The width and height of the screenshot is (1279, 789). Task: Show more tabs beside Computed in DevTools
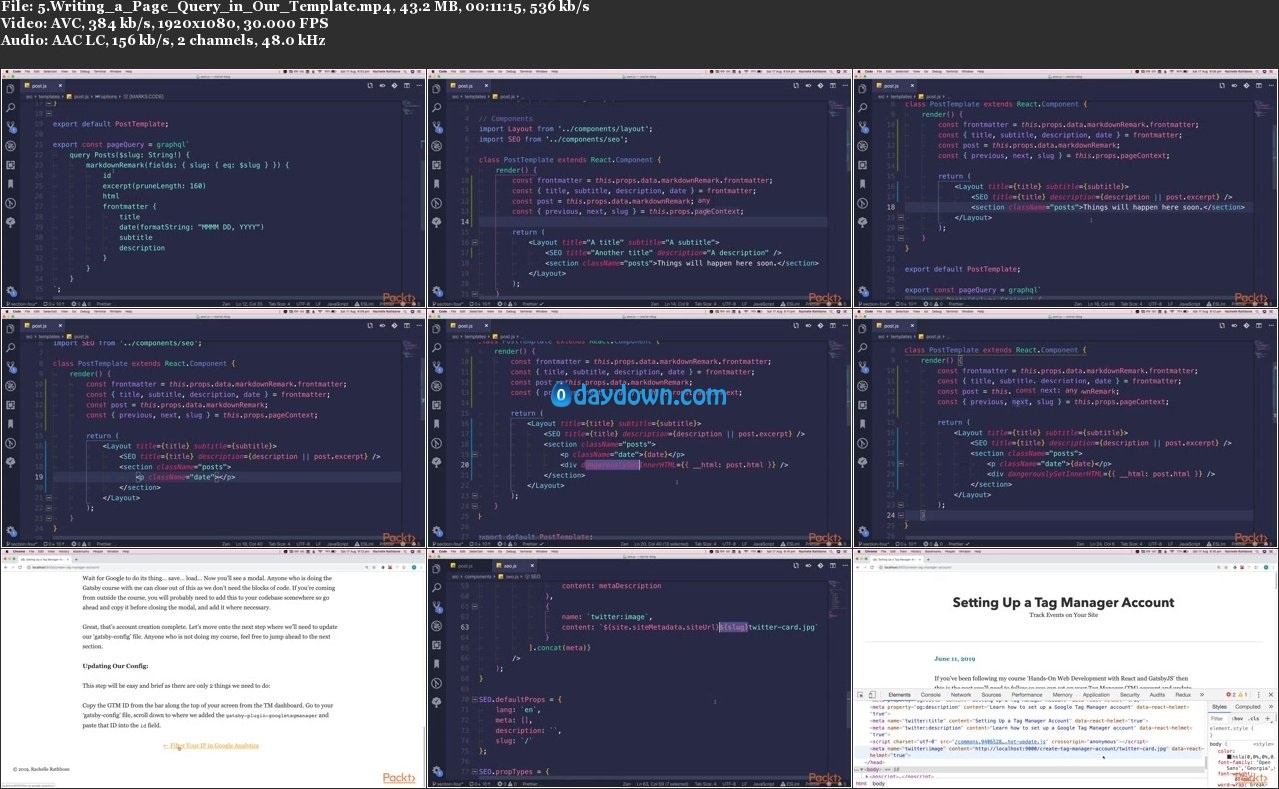coord(1270,706)
